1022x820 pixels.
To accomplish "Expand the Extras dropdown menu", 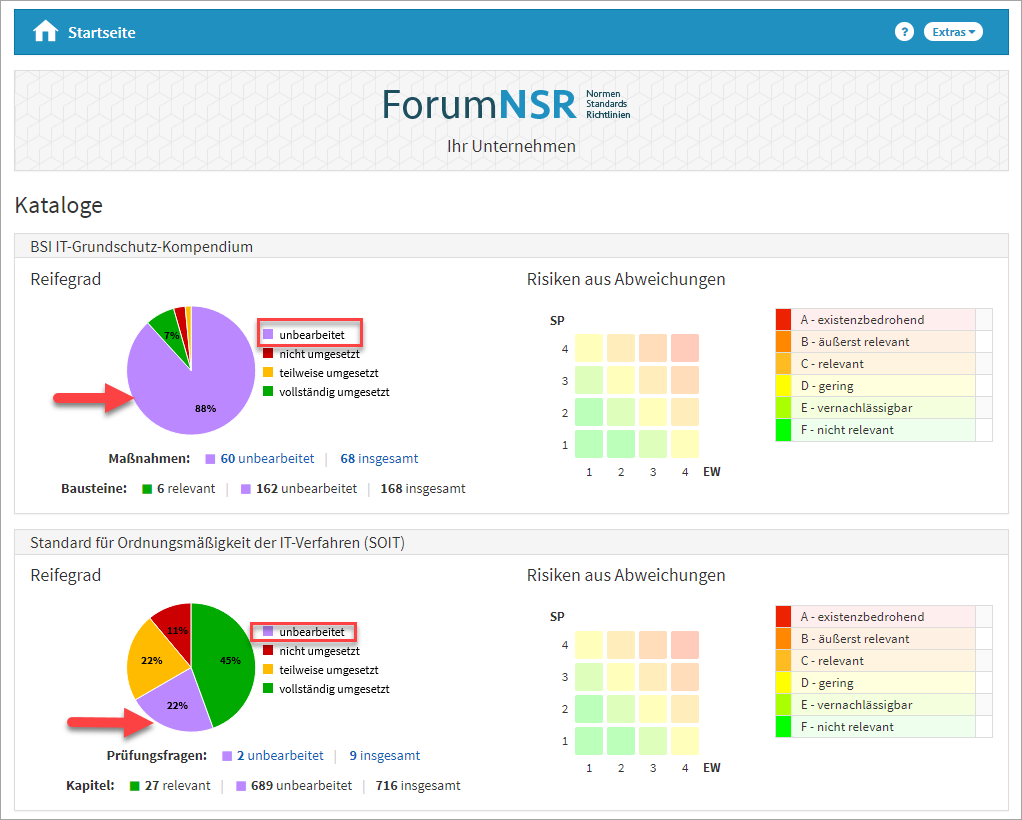I will tap(953, 32).
